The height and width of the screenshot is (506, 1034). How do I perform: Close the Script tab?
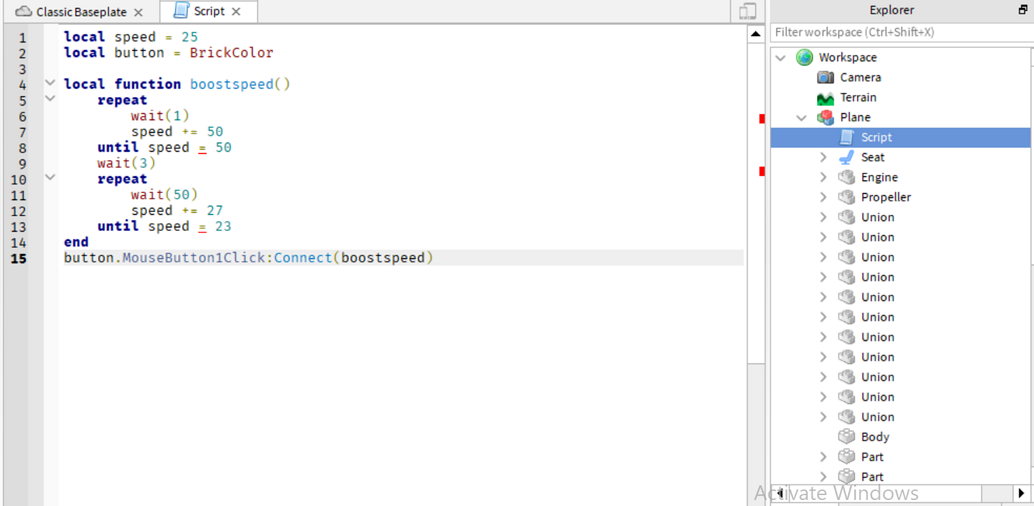click(236, 12)
